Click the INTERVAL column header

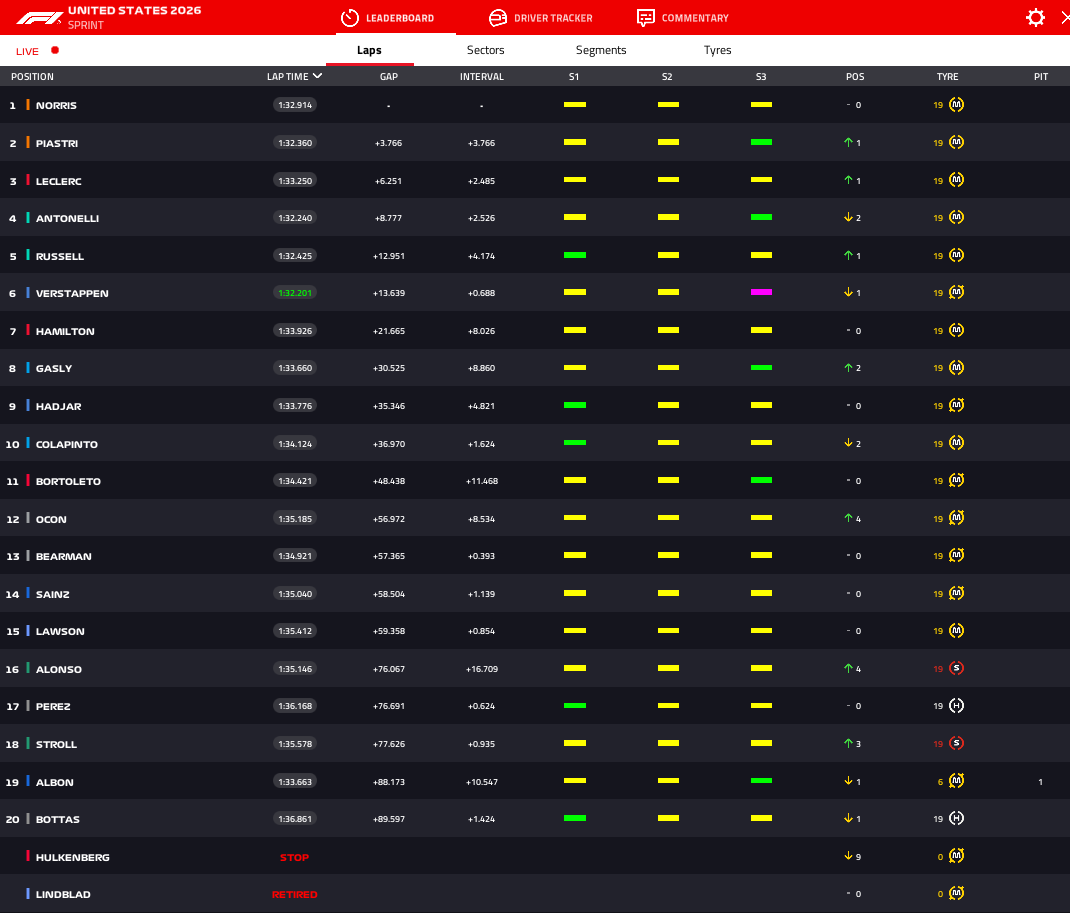point(482,76)
